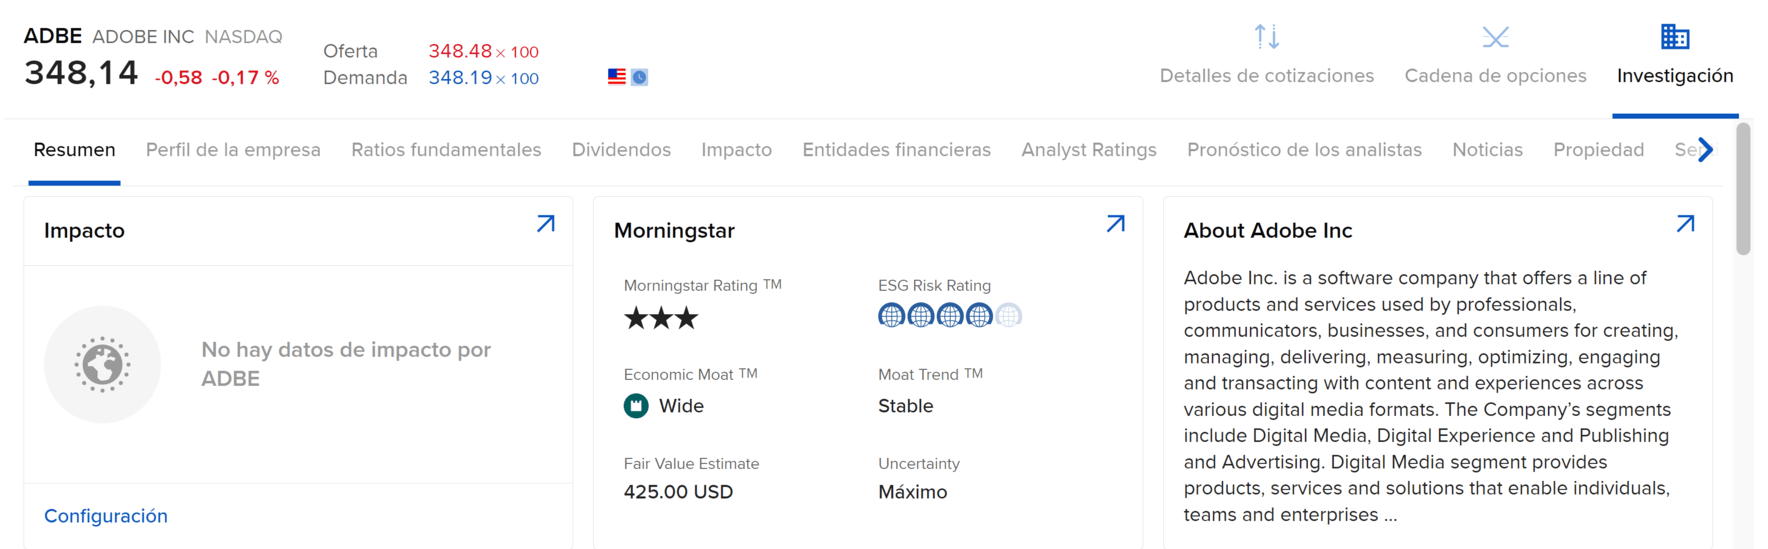Image resolution: width=1768 pixels, height=549 pixels.
Task: Click the Oferta price 348.48
Action: click(x=460, y=51)
